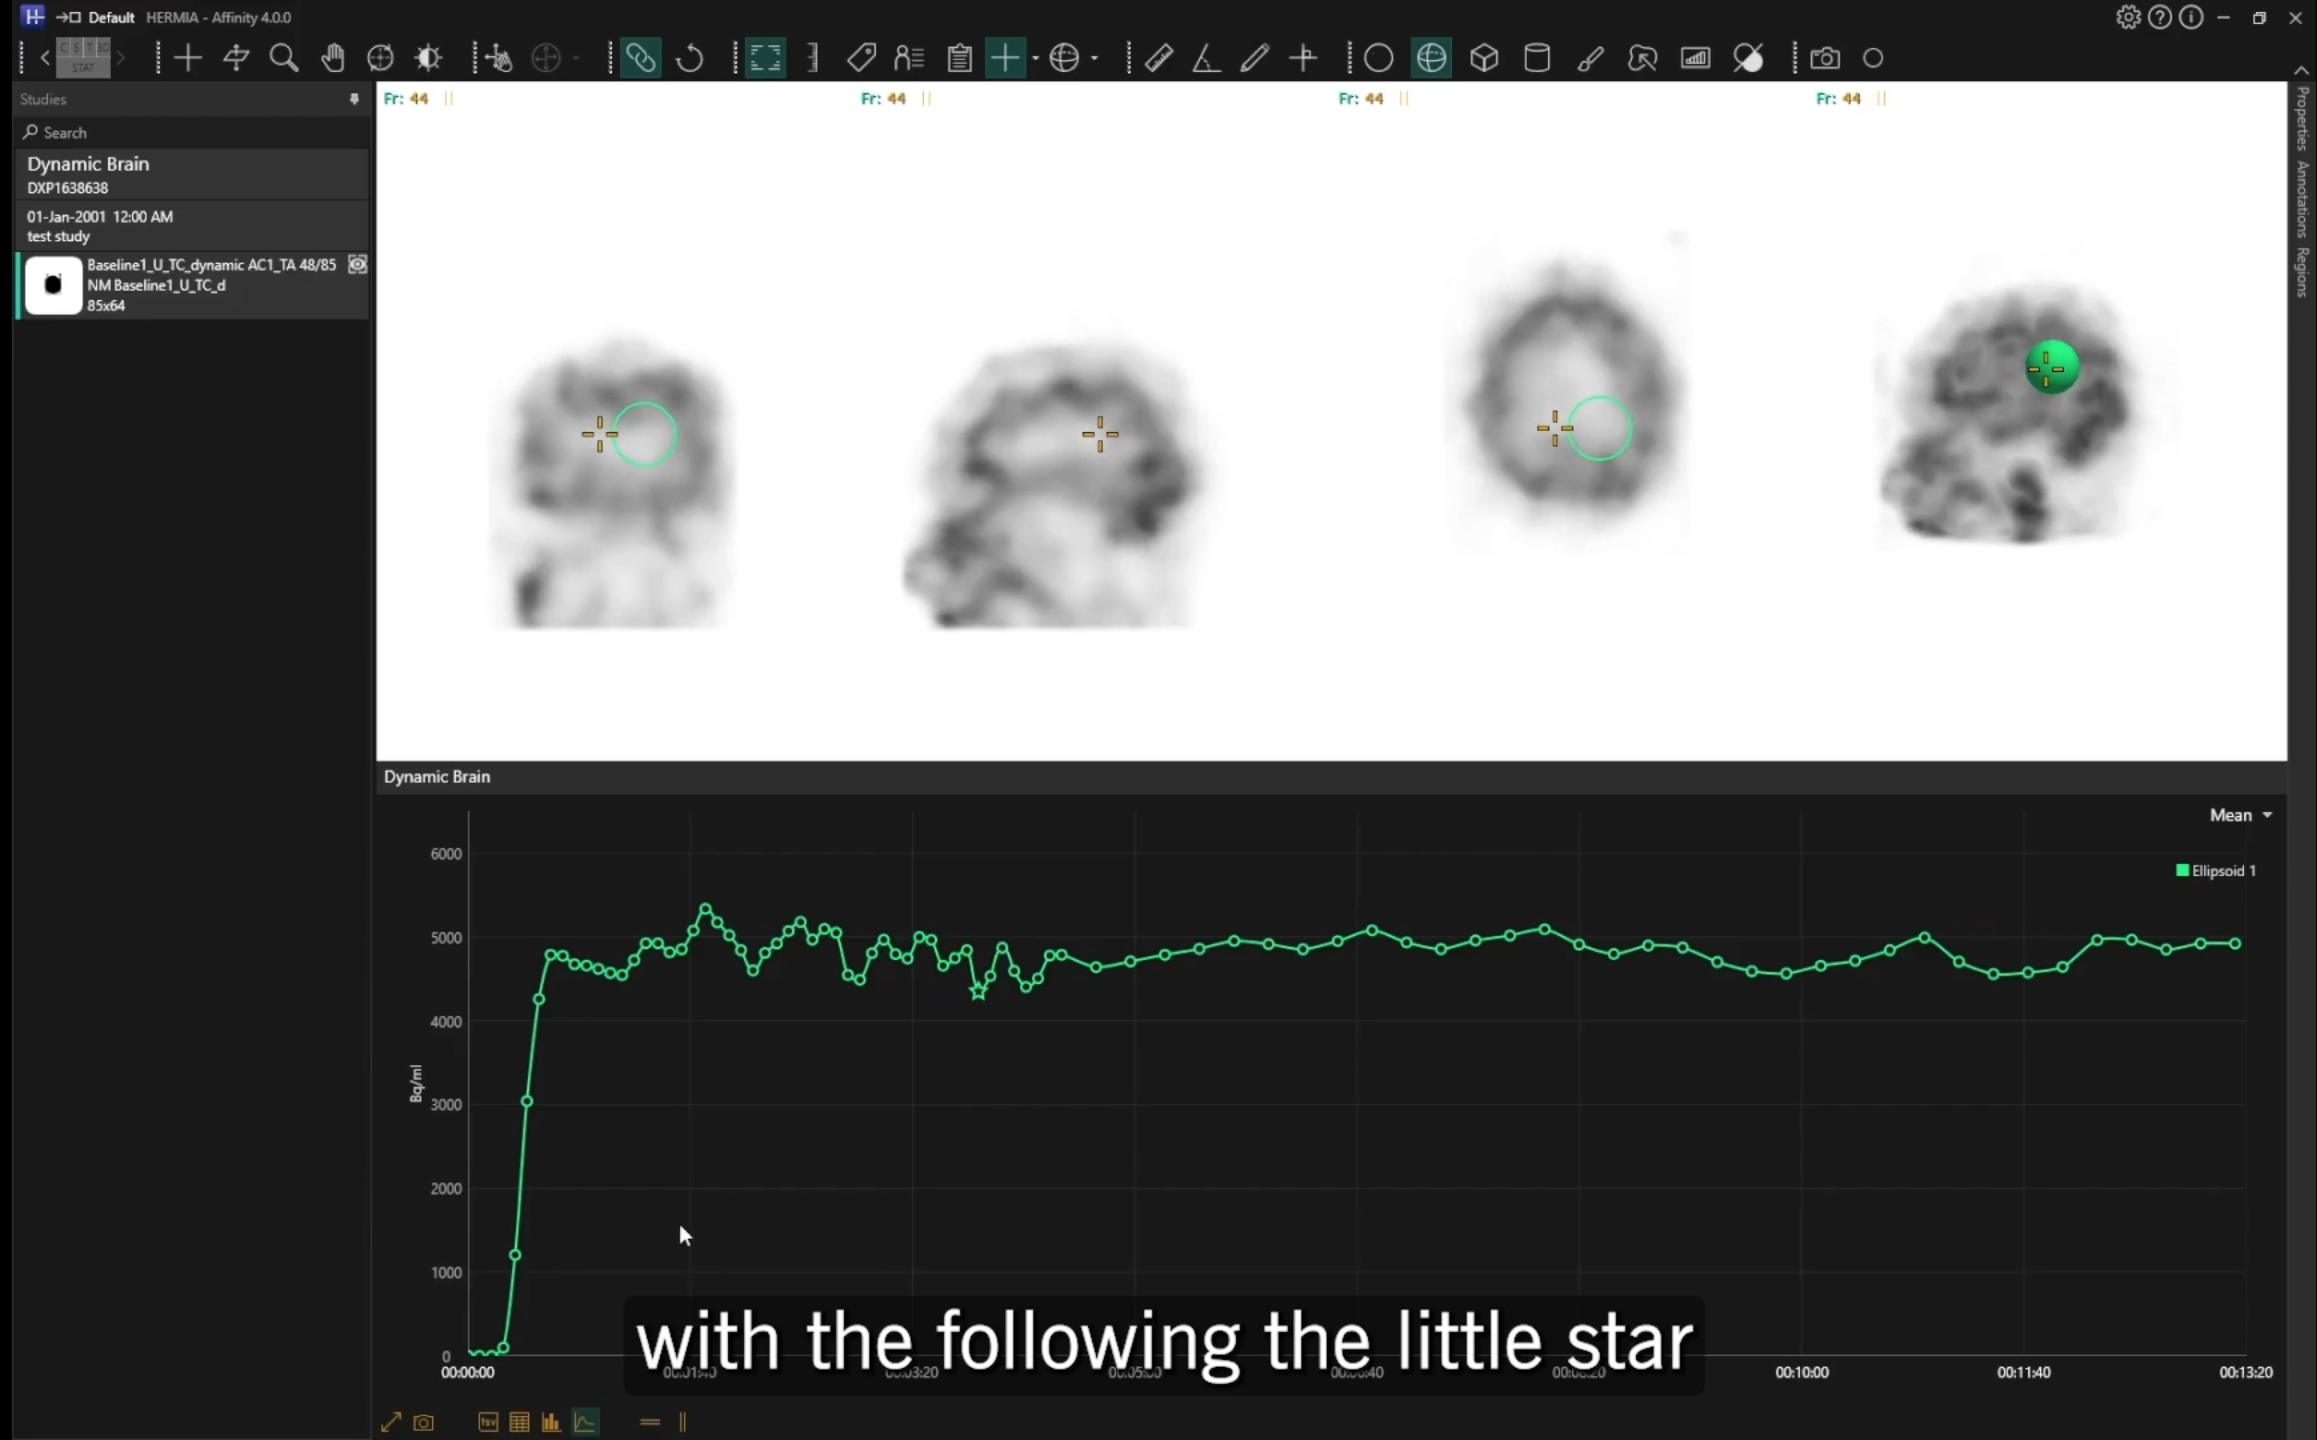Toggle the curve graph view button
This screenshot has height=1440, width=2317.
tap(585, 1422)
